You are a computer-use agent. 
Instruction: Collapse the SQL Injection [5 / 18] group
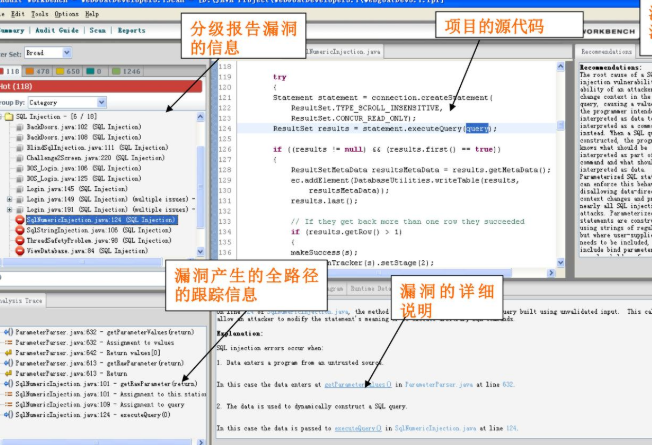[1, 117]
